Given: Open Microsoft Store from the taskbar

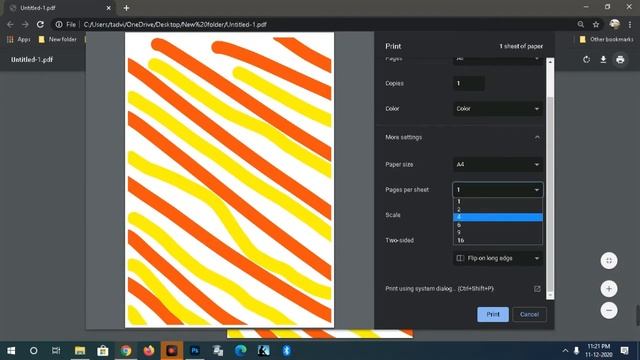Looking at the screenshot, I should (102, 351).
